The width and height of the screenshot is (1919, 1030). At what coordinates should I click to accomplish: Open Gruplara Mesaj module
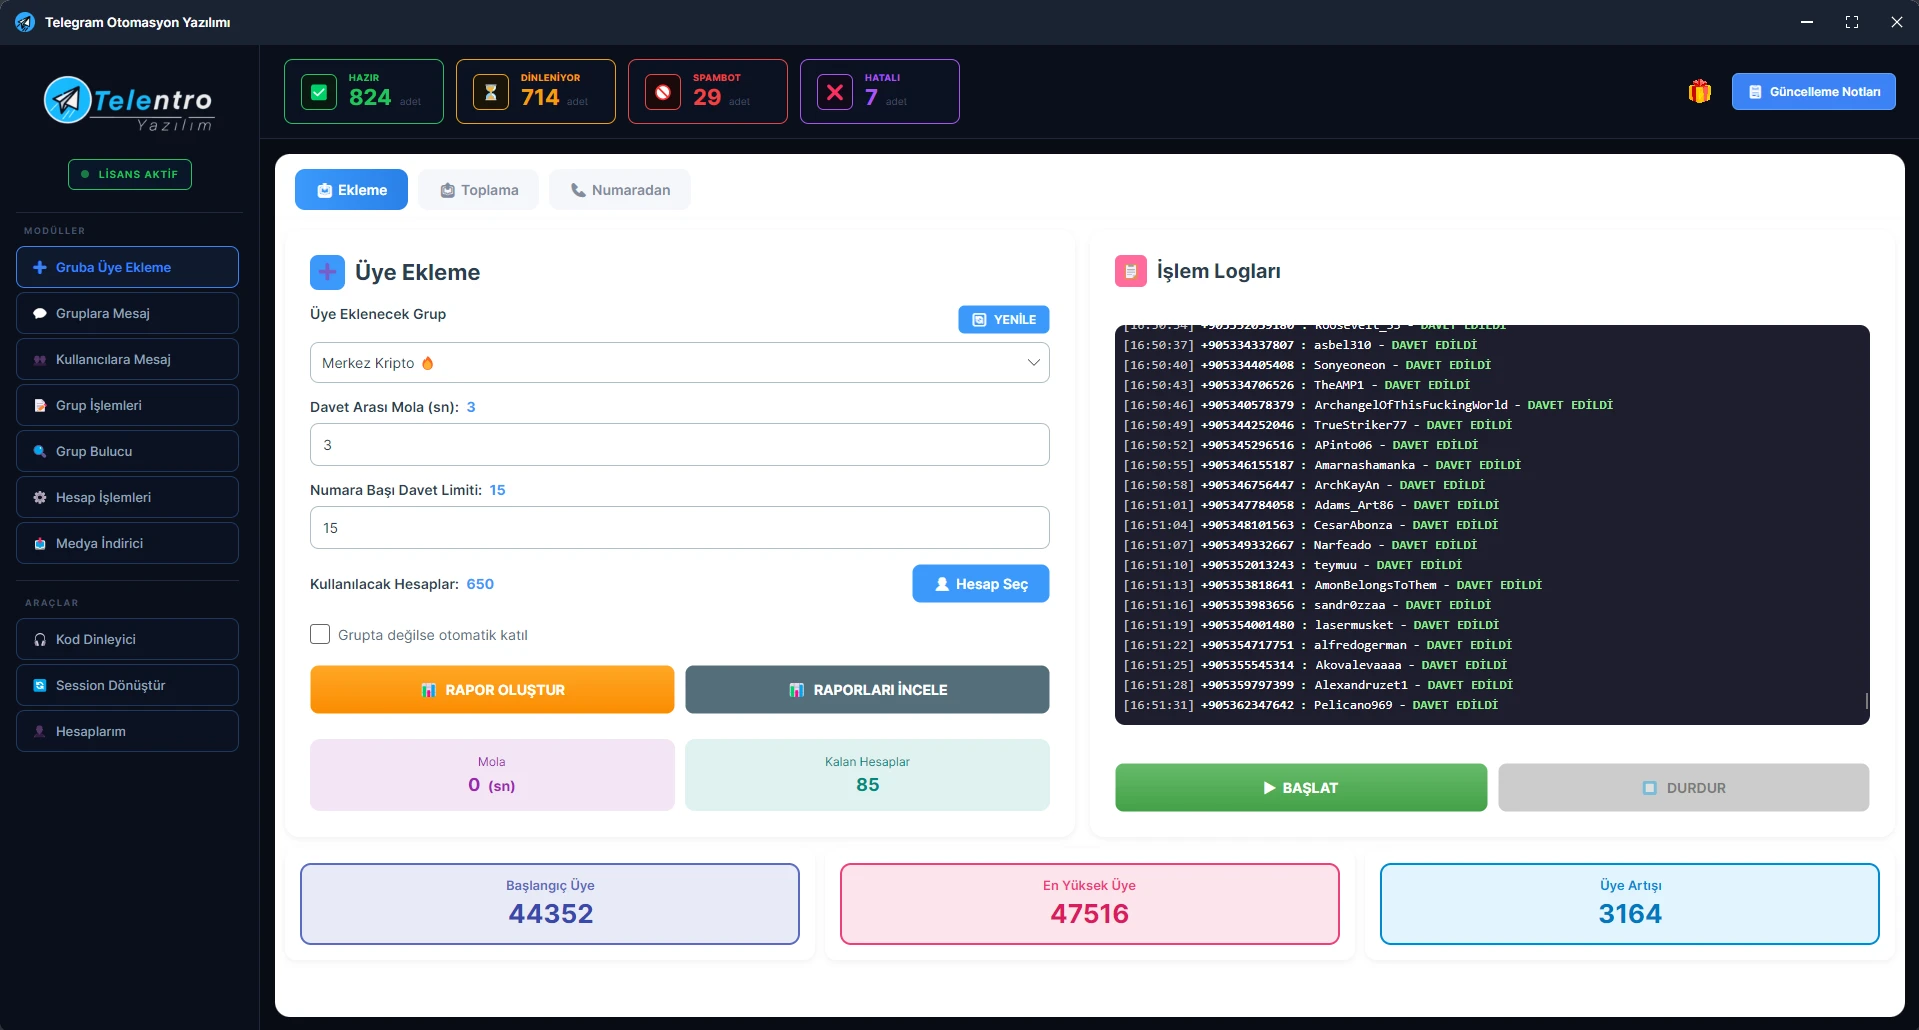pos(127,313)
